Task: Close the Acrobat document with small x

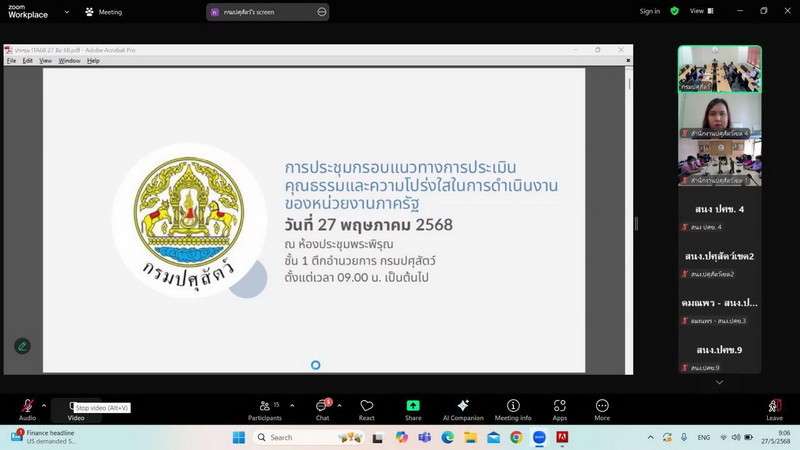Action: (x=628, y=60)
